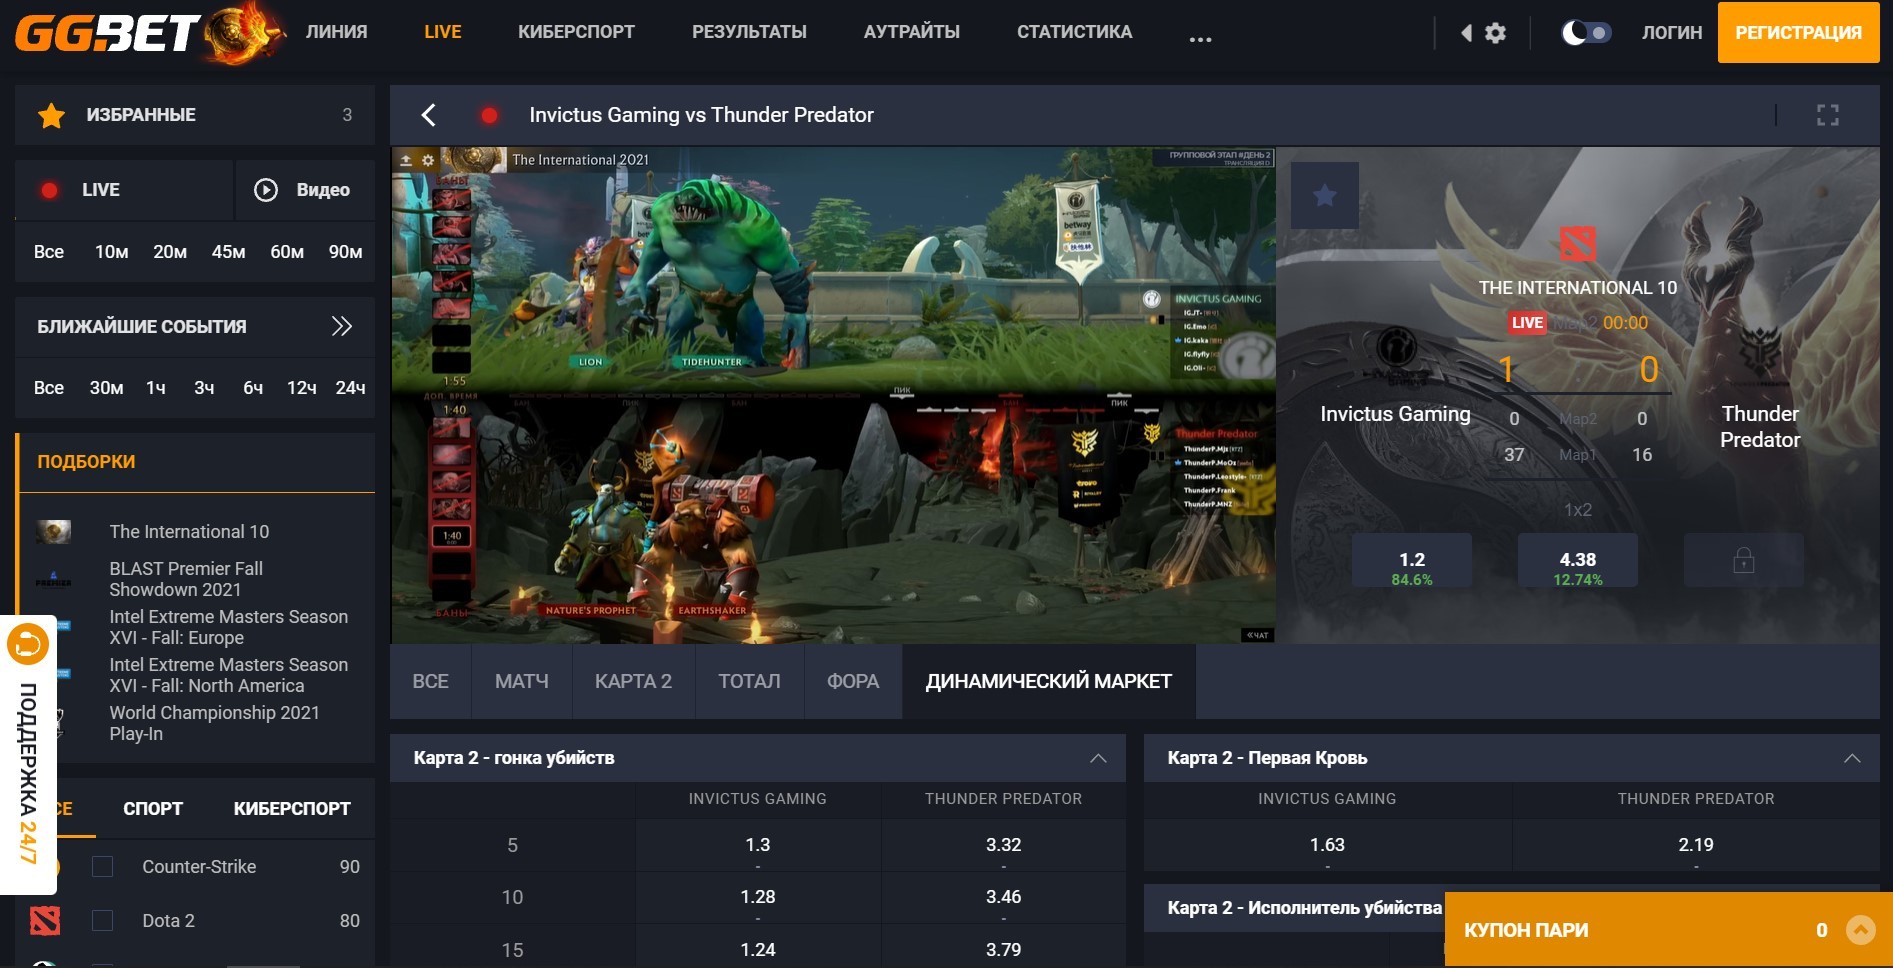The height and width of the screenshot is (968, 1893).
Task: Switch to the МАТЧ markets tab
Action: pyautogui.click(x=522, y=682)
